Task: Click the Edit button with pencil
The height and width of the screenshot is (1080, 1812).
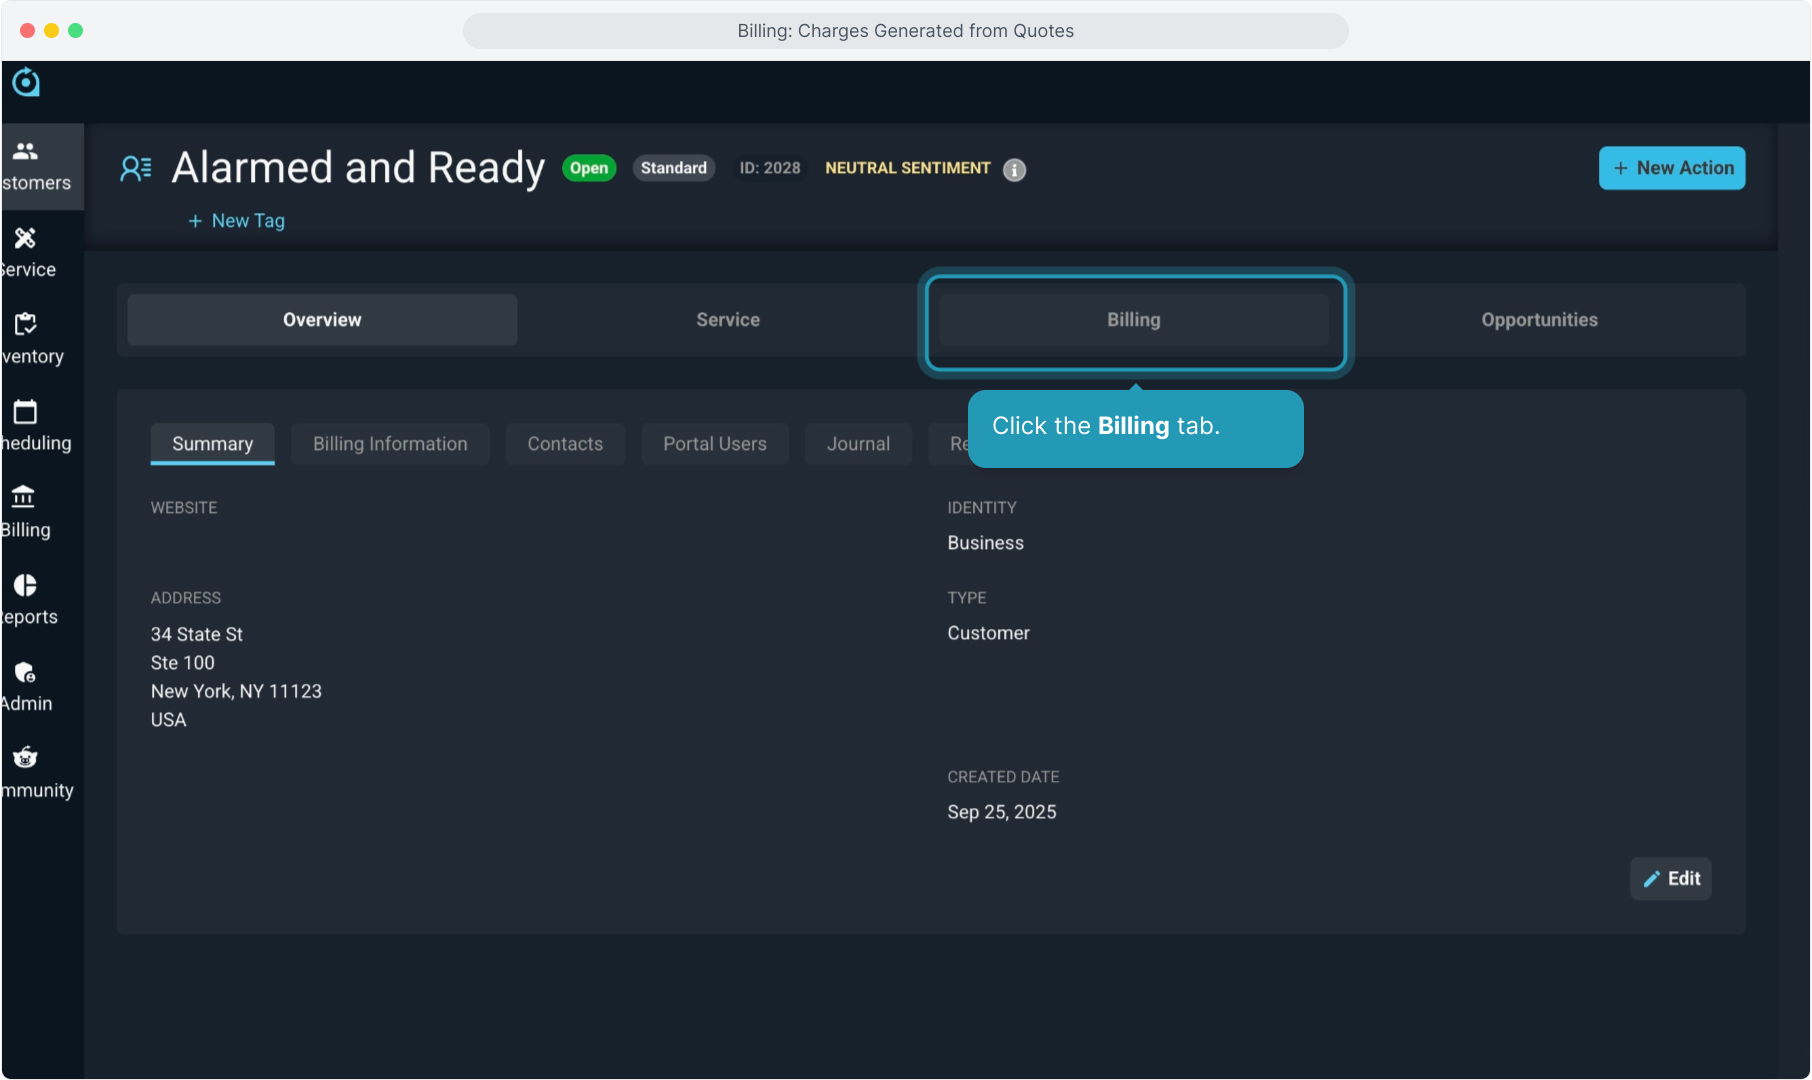Action: (1671, 879)
